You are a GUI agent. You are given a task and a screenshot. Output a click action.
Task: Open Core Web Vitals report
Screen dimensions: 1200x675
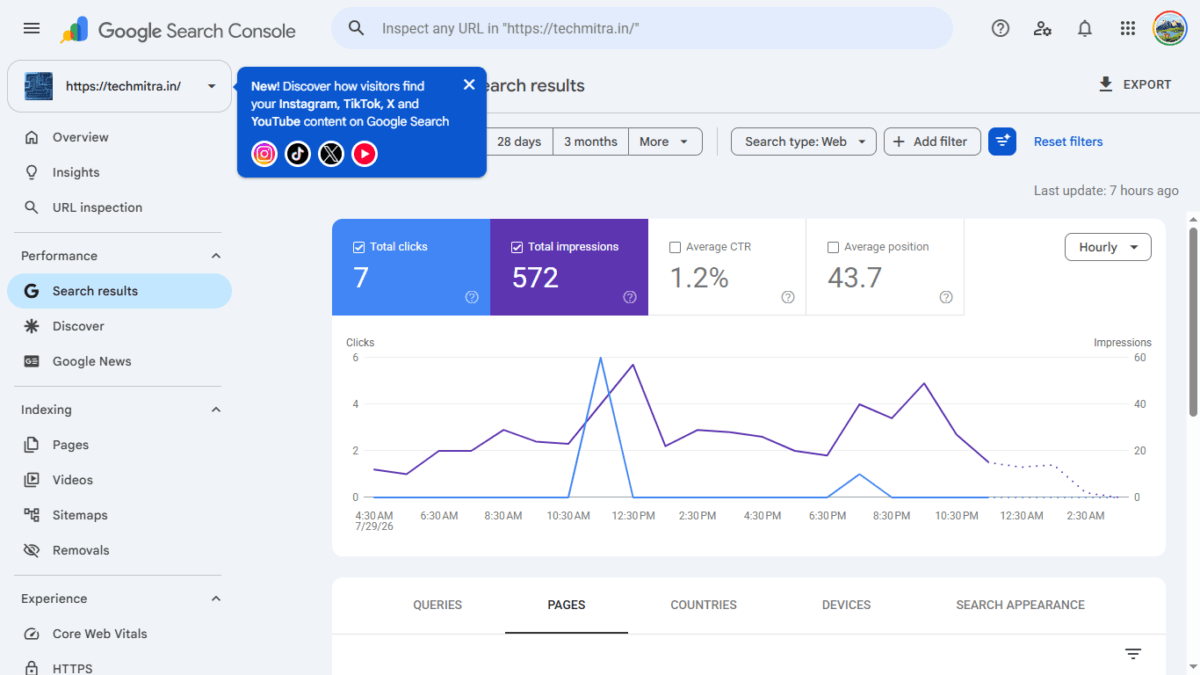click(x=119, y=634)
